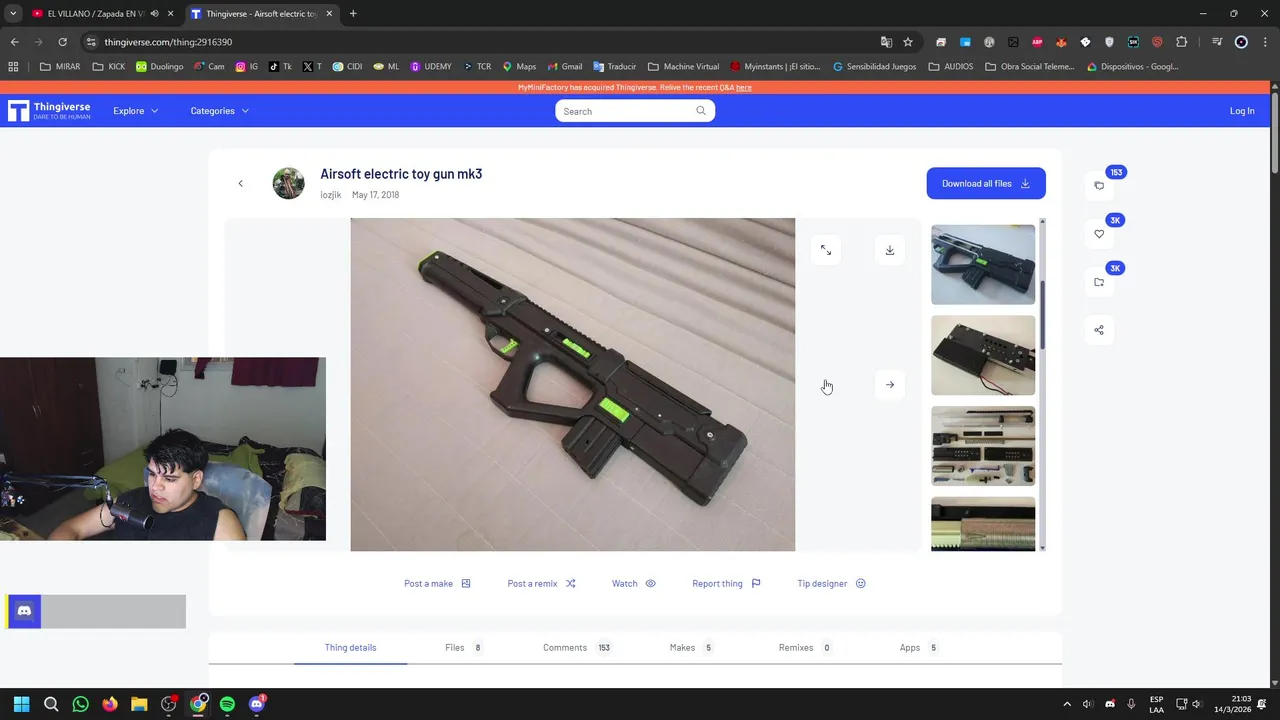
Task: Open Chrome apps grid icon
Action: (x=13, y=67)
